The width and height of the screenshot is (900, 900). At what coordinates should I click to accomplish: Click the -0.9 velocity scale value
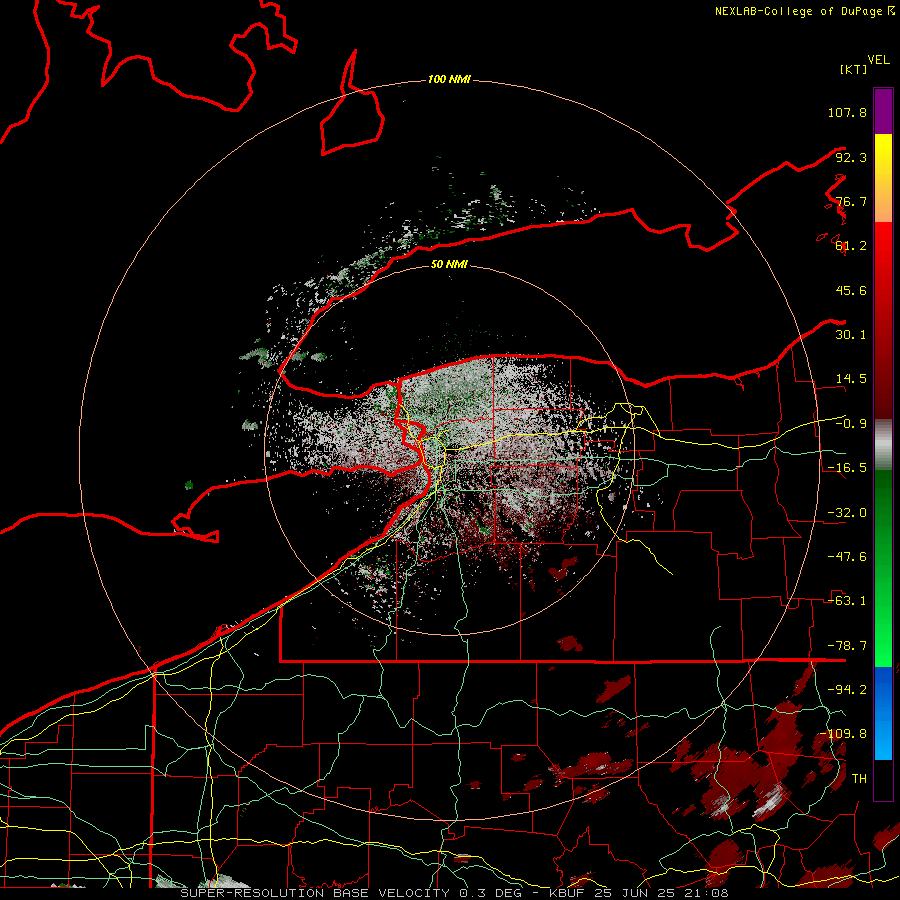[851, 424]
